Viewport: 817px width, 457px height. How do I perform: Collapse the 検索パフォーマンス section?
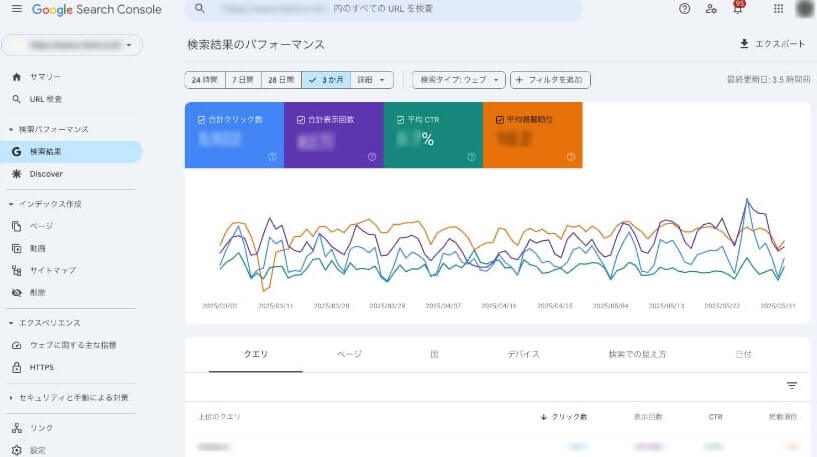(11, 129)
